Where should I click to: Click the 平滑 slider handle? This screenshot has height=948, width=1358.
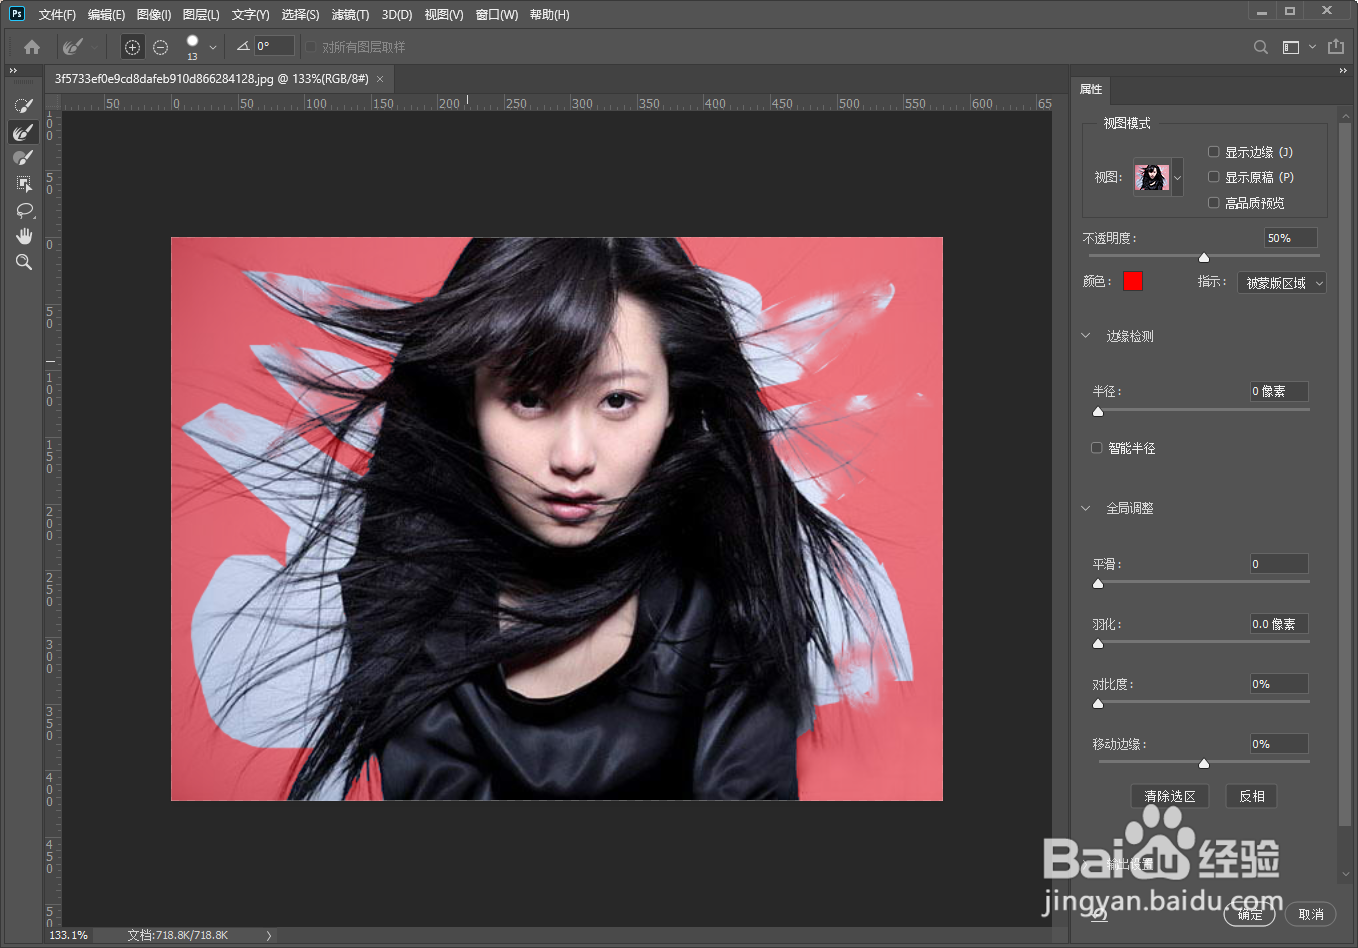tap(1098, 584)
